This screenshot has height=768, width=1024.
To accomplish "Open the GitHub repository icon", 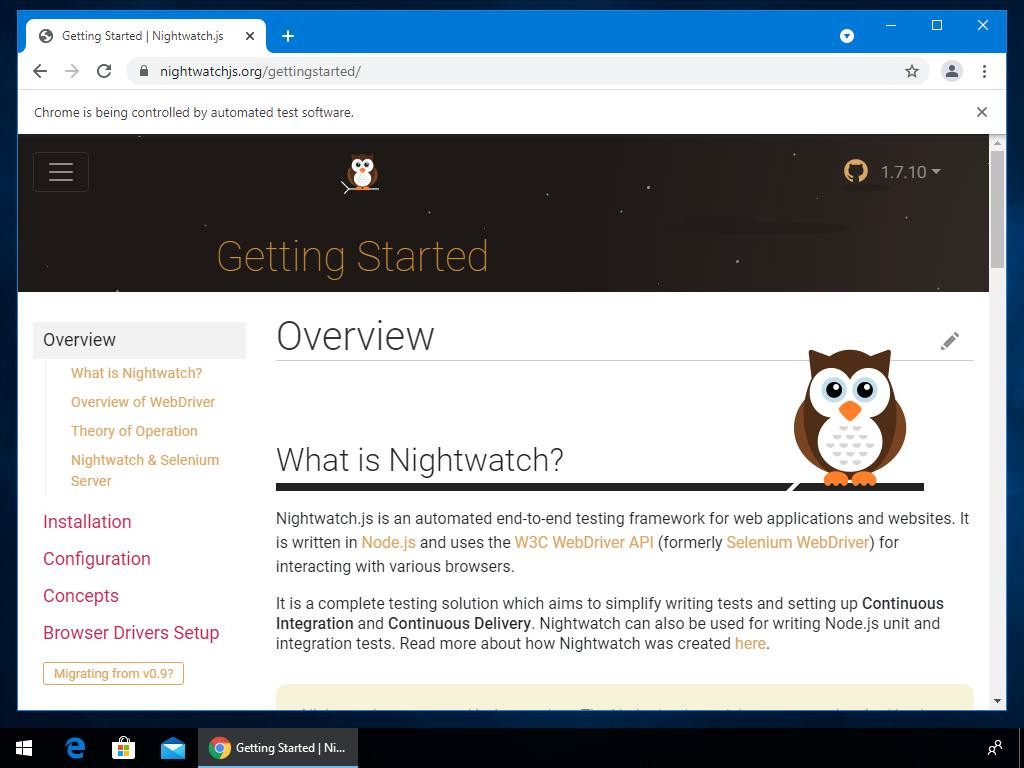I will pos(856,171).
